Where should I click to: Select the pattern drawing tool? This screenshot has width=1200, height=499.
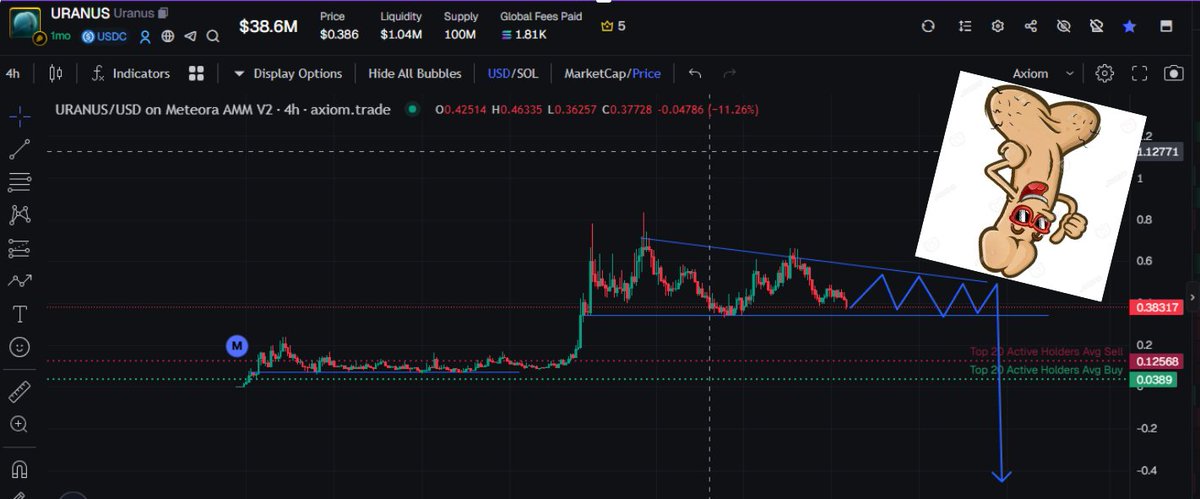point(19,215)
